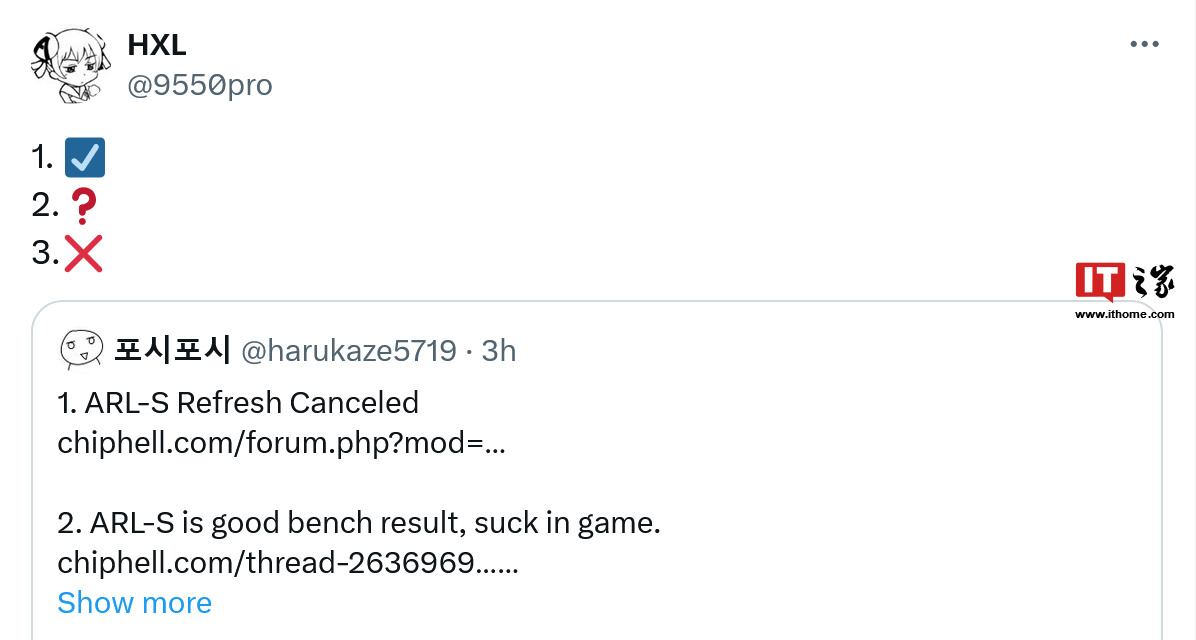Open the 포시포시 avatar icon in quoted tweet
Image resolution: width=1196 pixels, height=640 pixels.
(81, 349)
